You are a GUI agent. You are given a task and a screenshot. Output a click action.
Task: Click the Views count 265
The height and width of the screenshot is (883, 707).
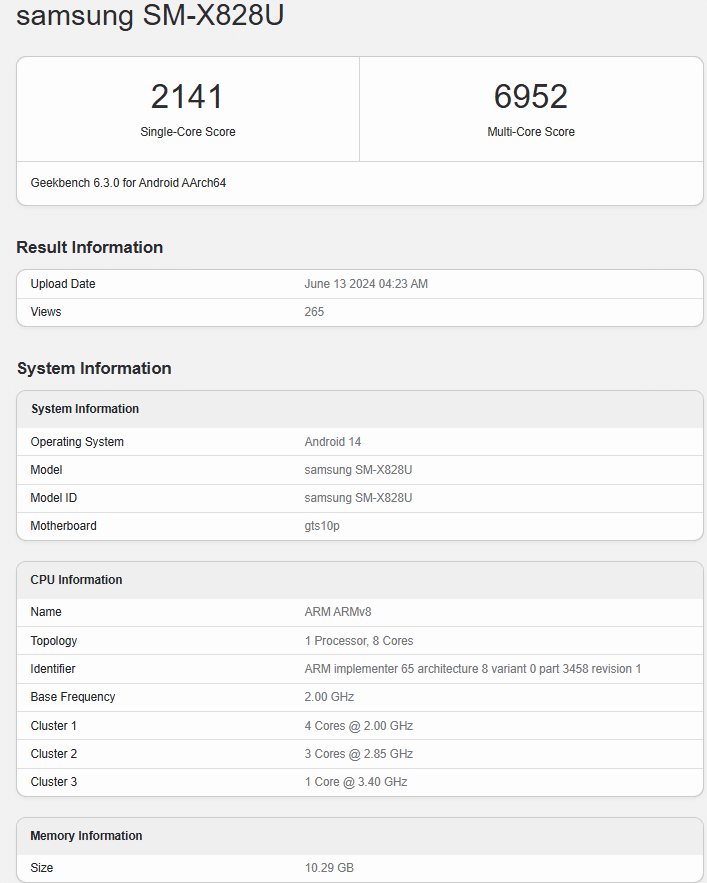click(314, 312)
